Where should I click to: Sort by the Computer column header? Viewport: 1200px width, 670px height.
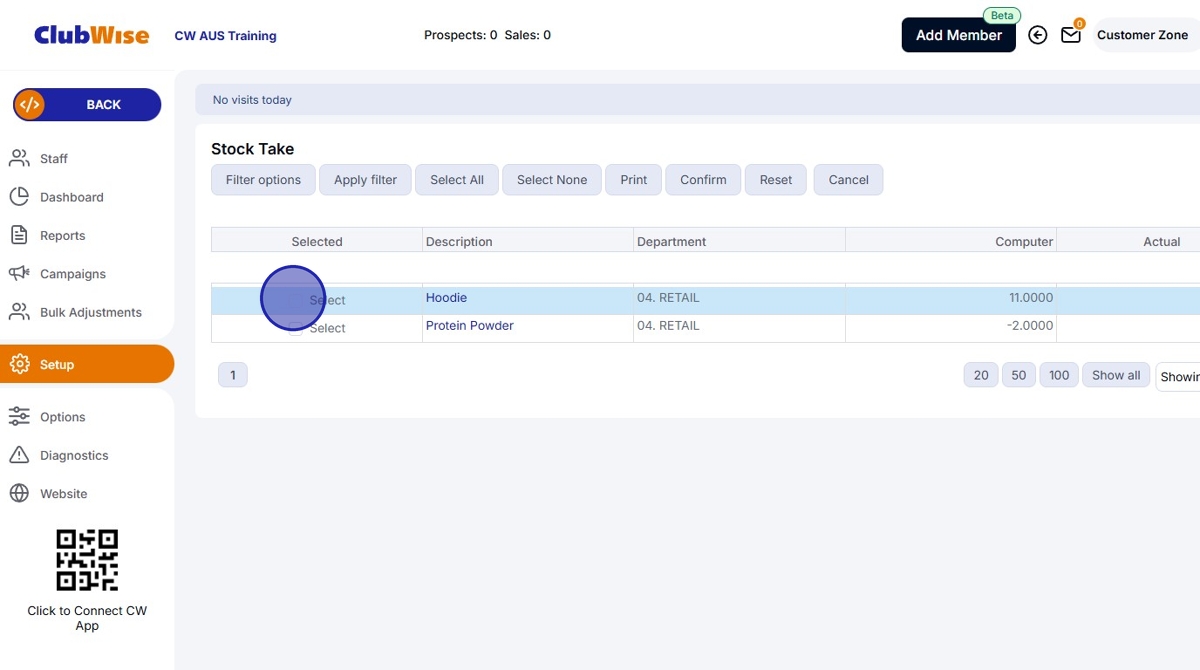1024,242
